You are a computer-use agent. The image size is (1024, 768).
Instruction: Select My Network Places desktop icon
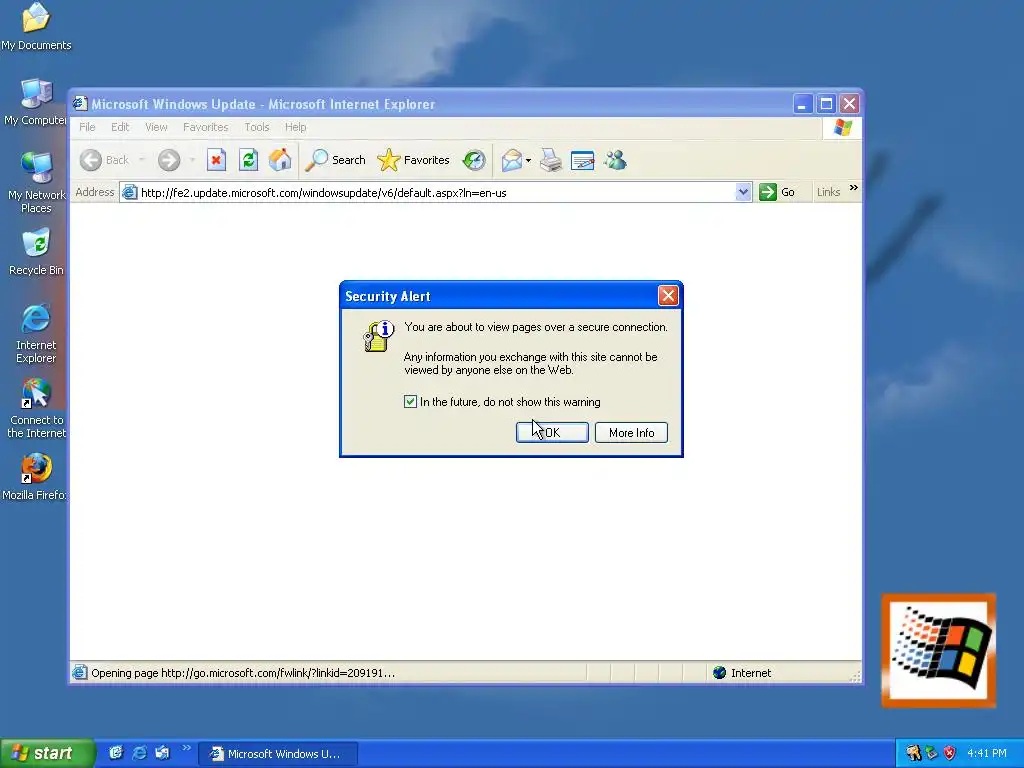point(36,183)
